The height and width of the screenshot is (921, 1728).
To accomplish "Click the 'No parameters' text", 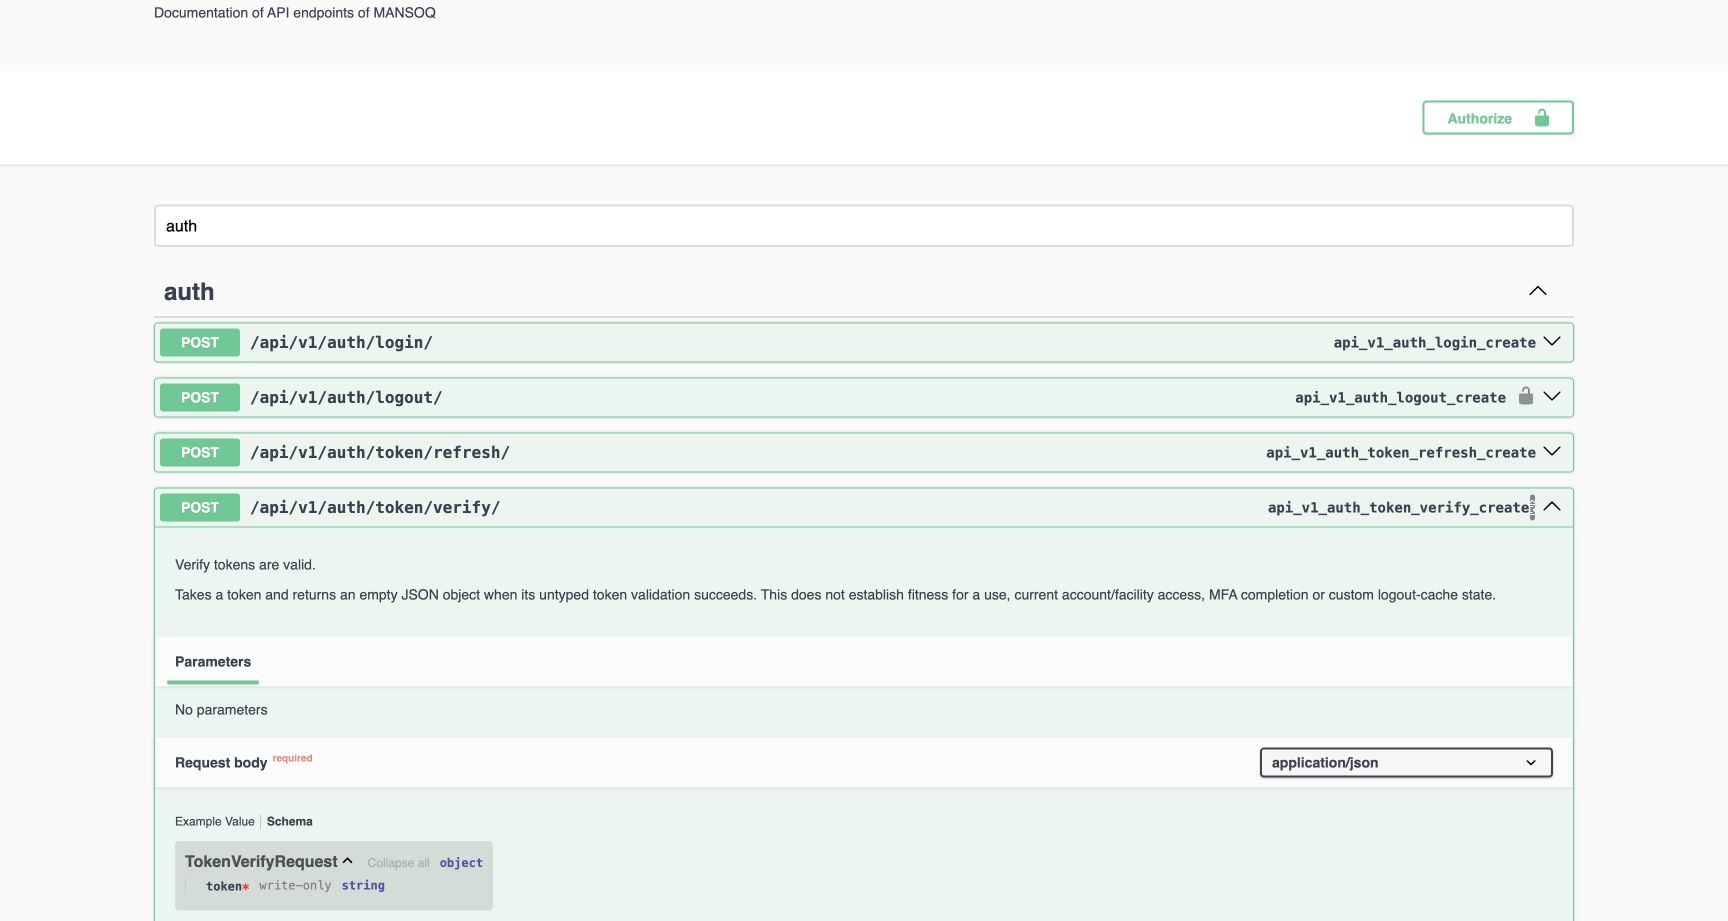I will pos(221,710).
